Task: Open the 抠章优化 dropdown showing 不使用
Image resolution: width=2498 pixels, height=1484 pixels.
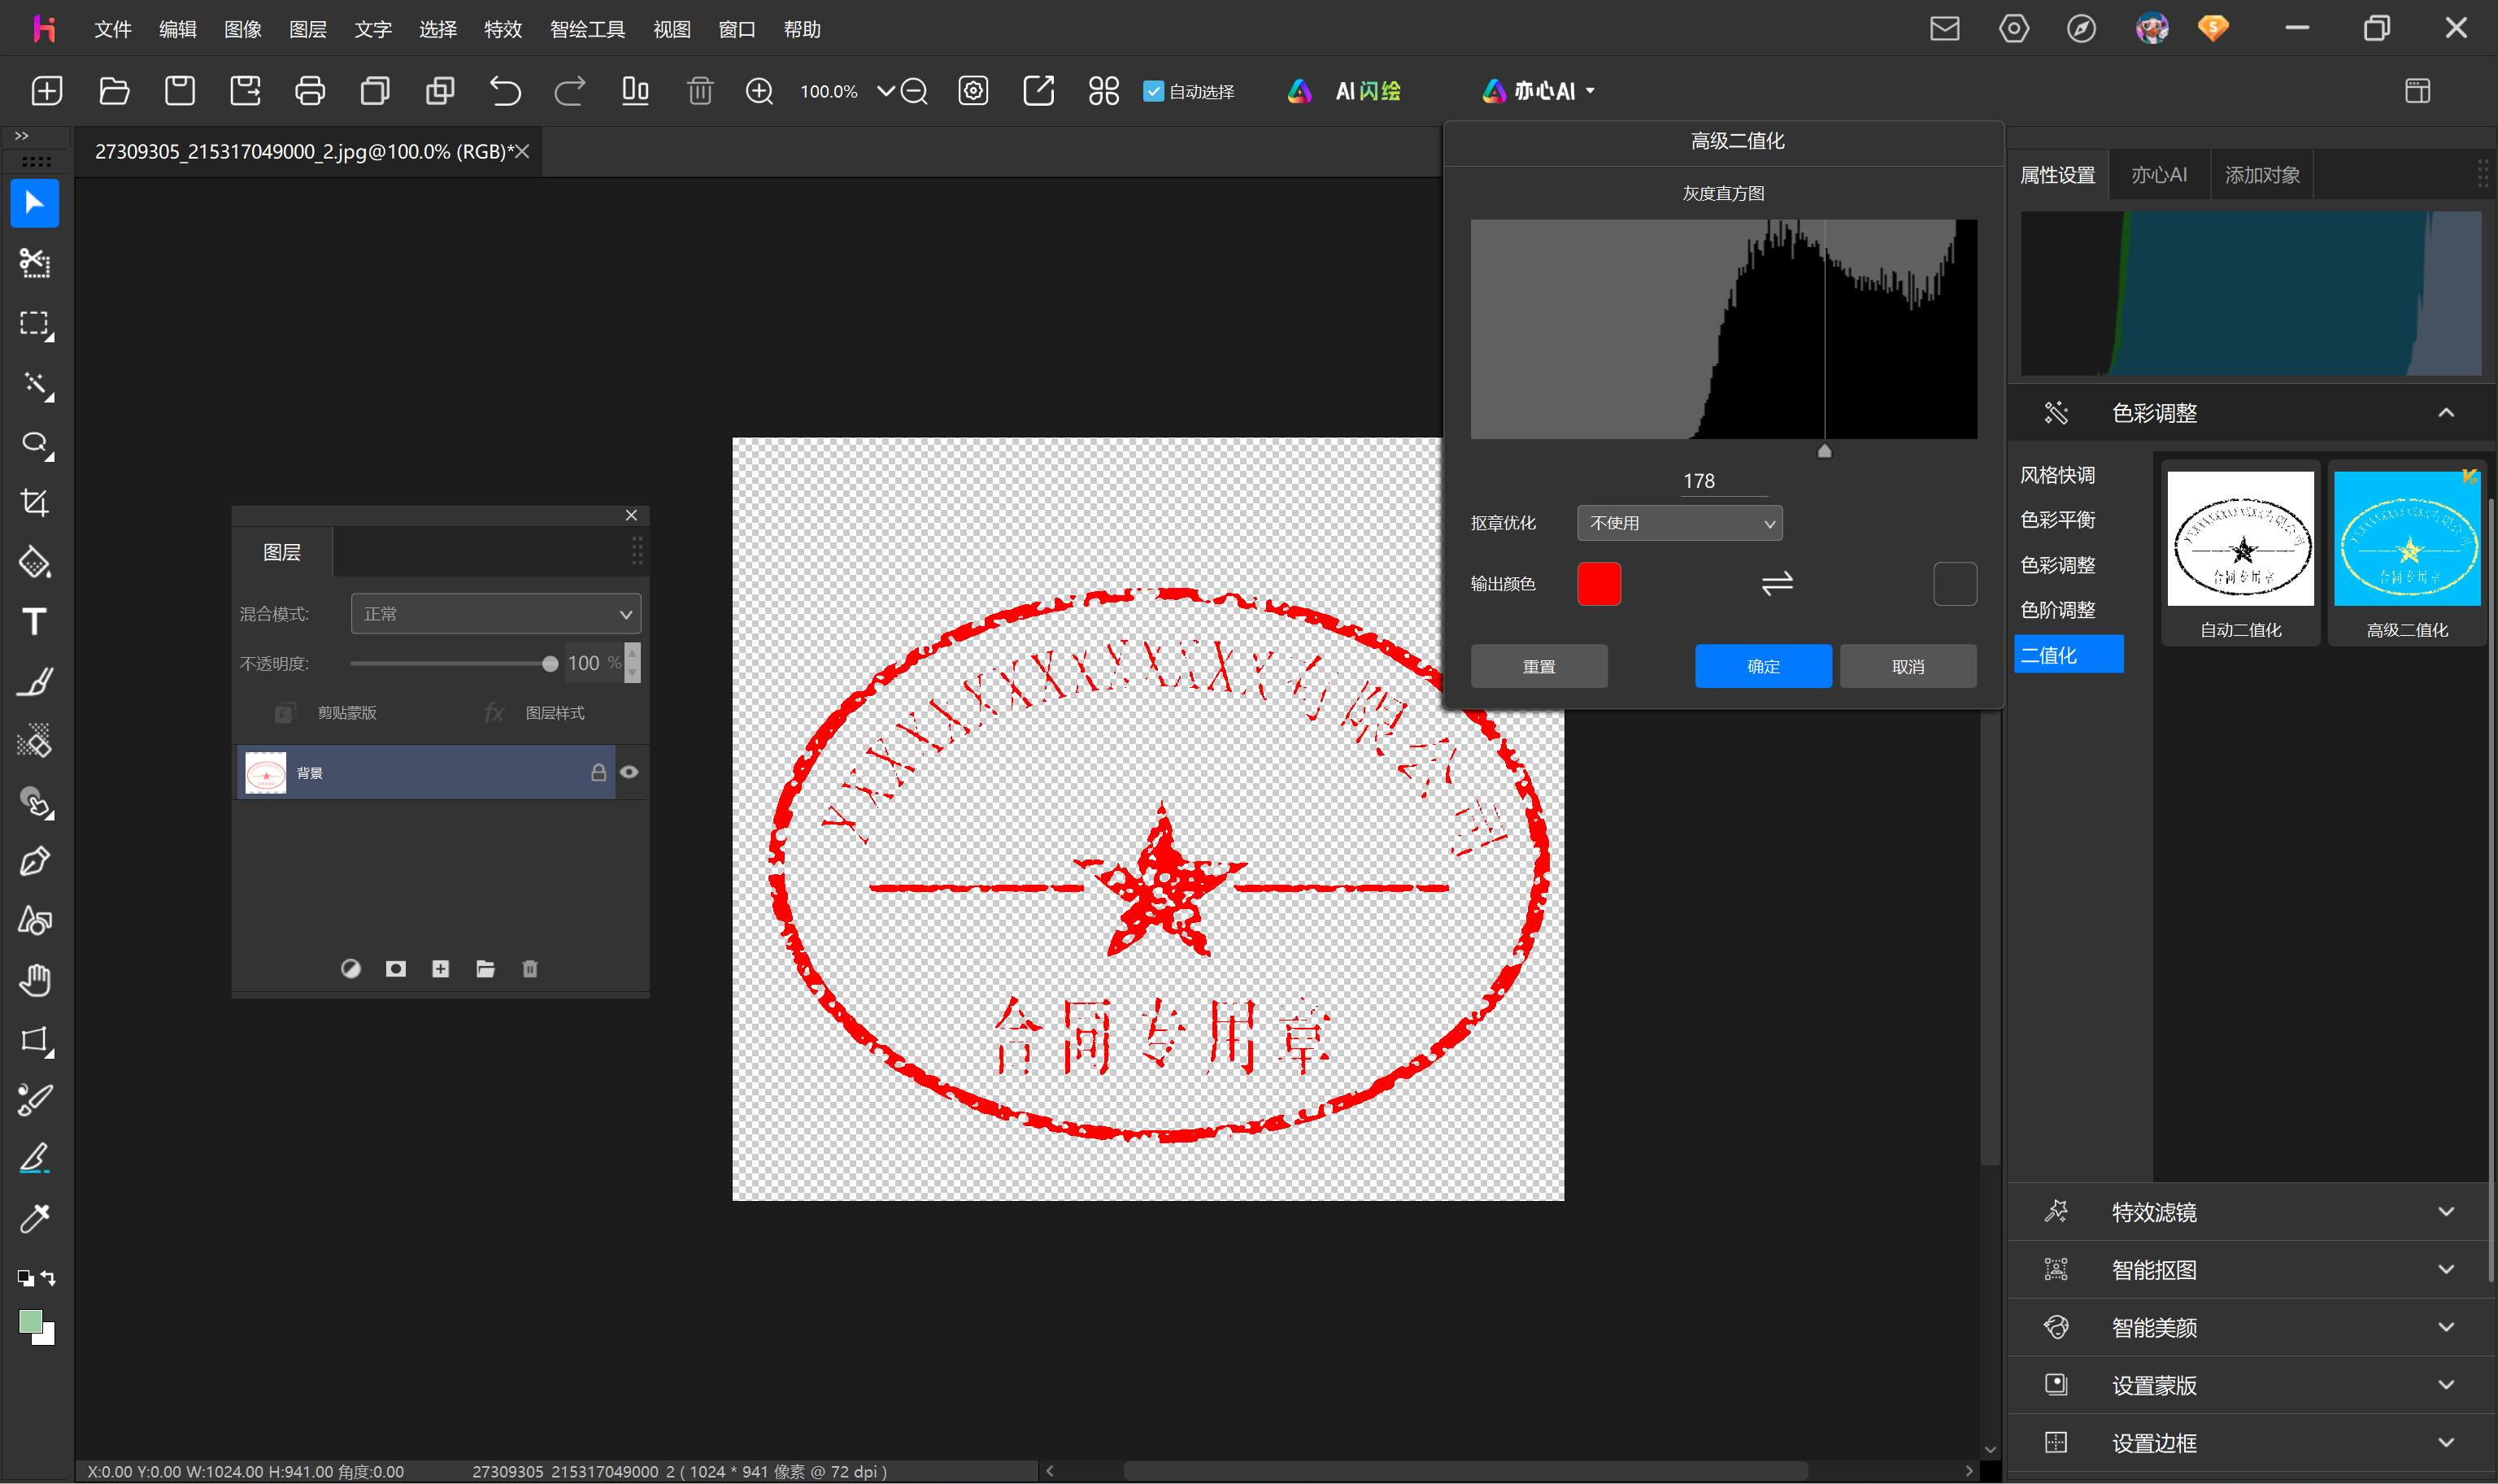Action: tap(1679, 523)
